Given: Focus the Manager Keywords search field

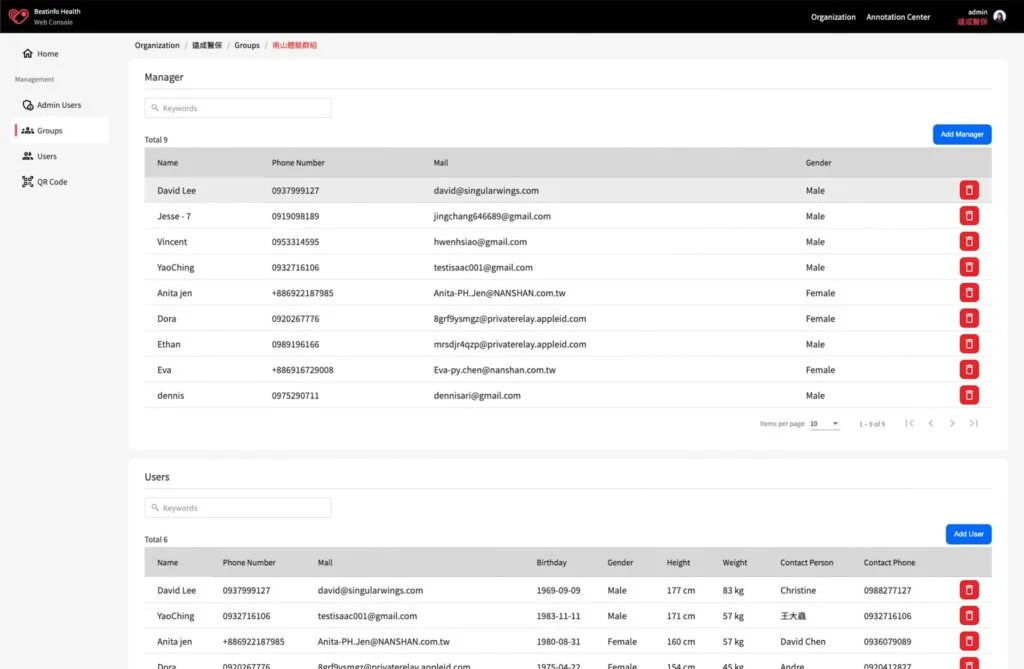Looking at the screenshot, I should [x=238, y=108].
